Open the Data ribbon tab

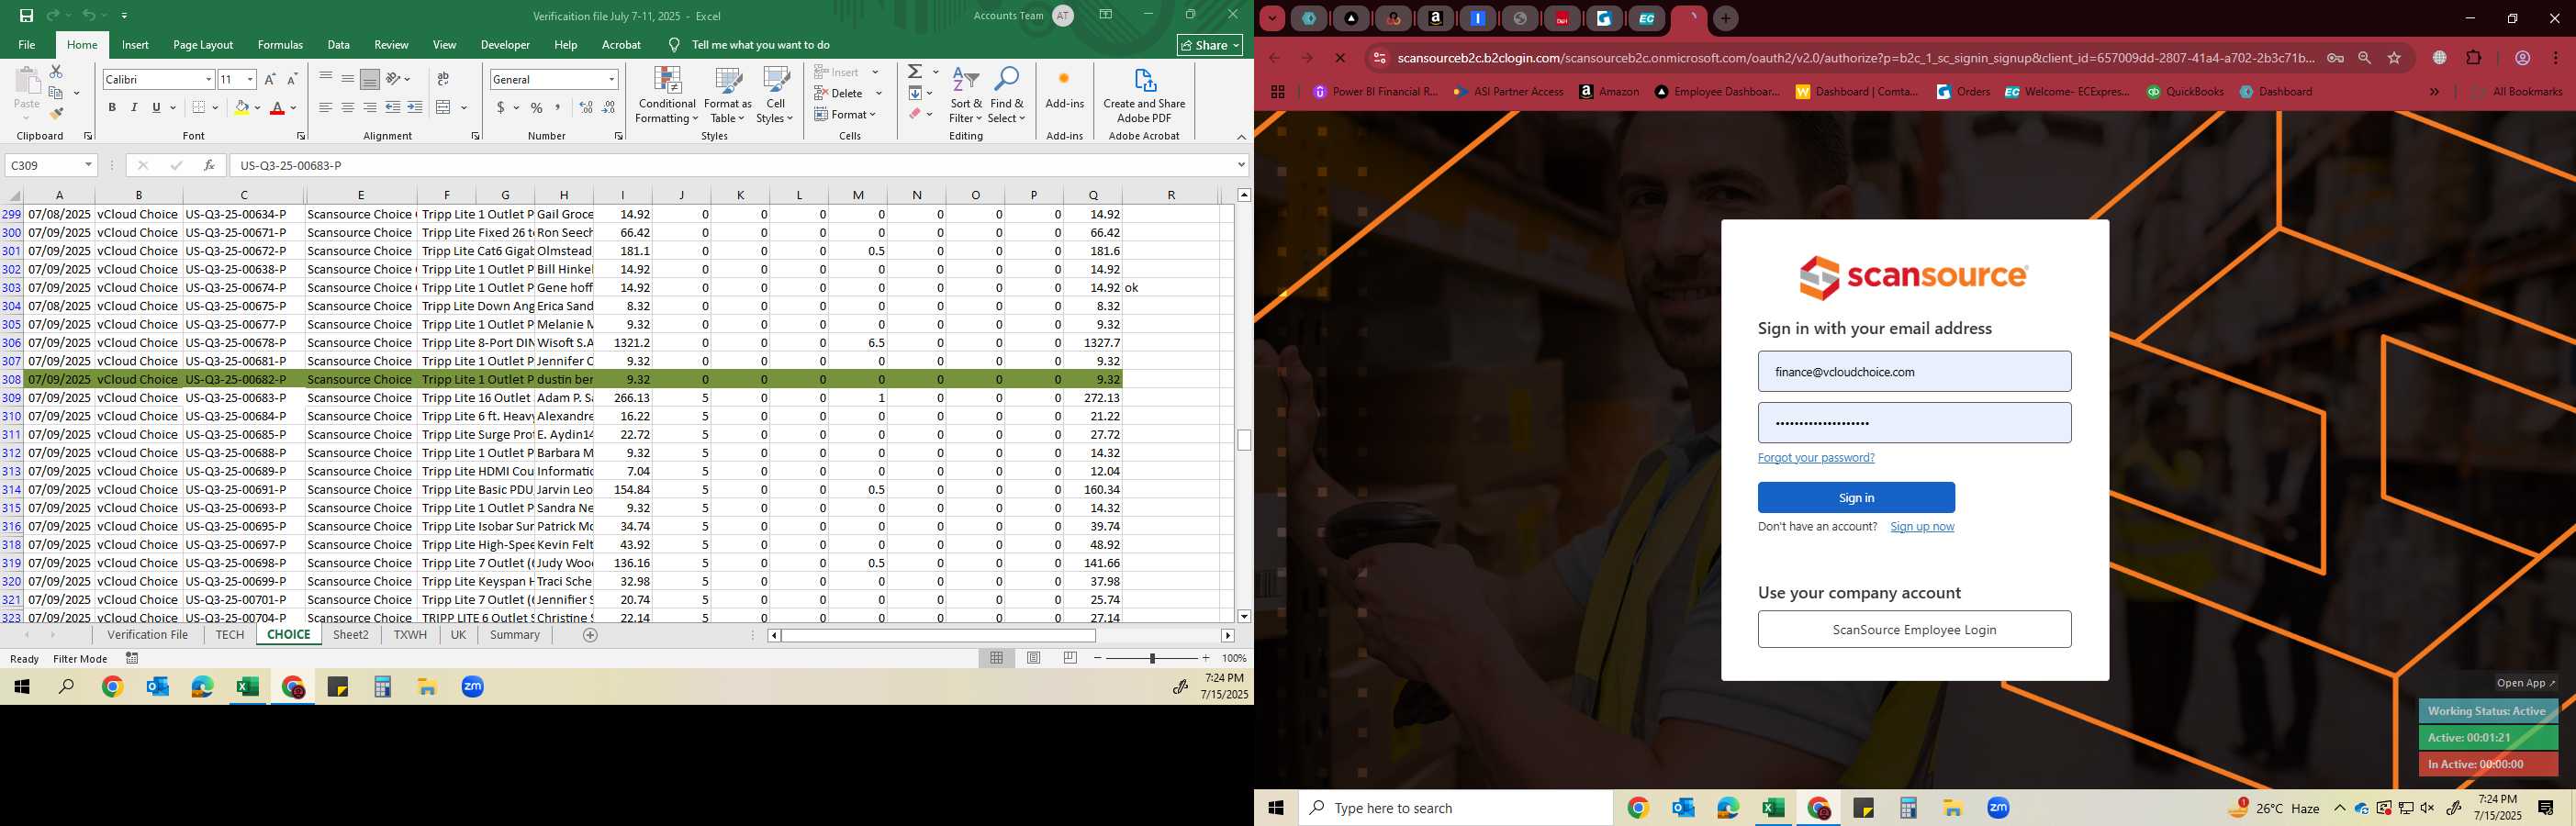click(339, 45)
